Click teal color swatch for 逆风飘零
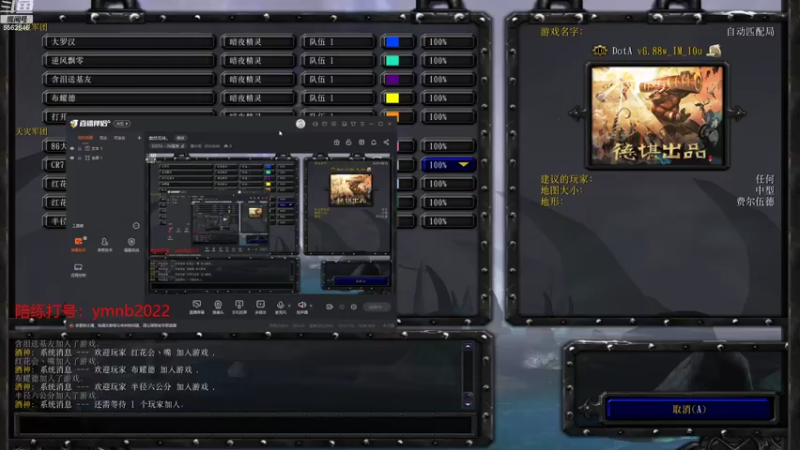This screenshot has height=450, width=800. 393,61
